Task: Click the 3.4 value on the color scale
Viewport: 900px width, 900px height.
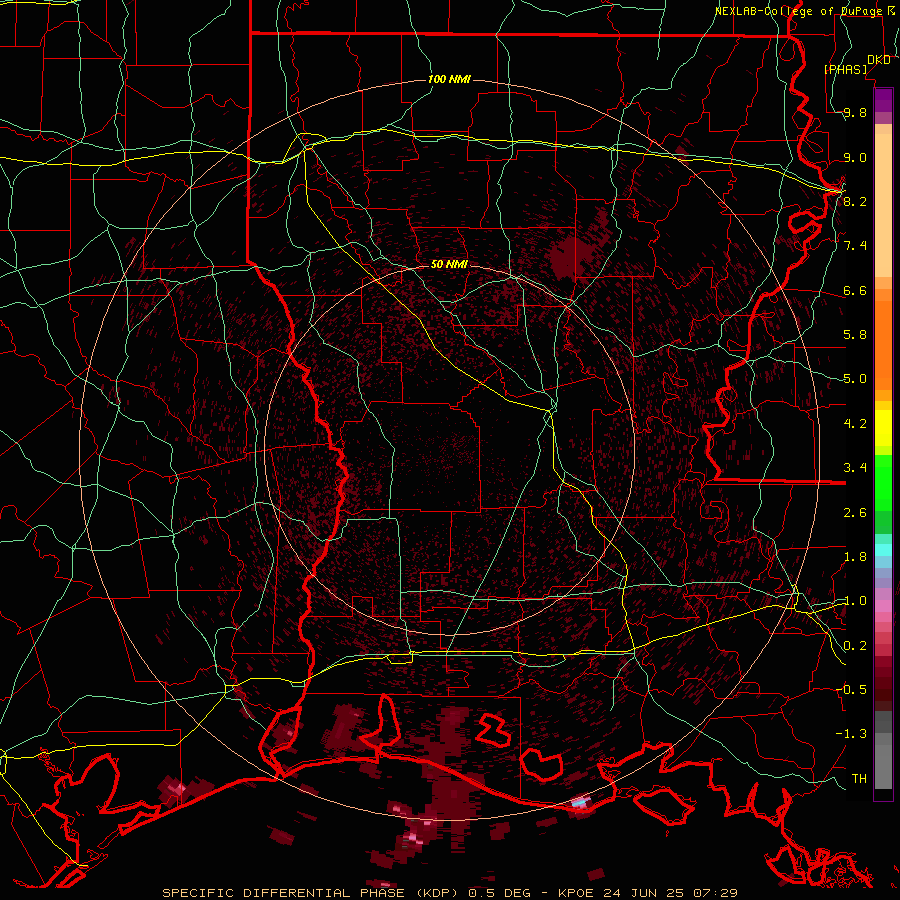Action: click(x=855, y=467)
